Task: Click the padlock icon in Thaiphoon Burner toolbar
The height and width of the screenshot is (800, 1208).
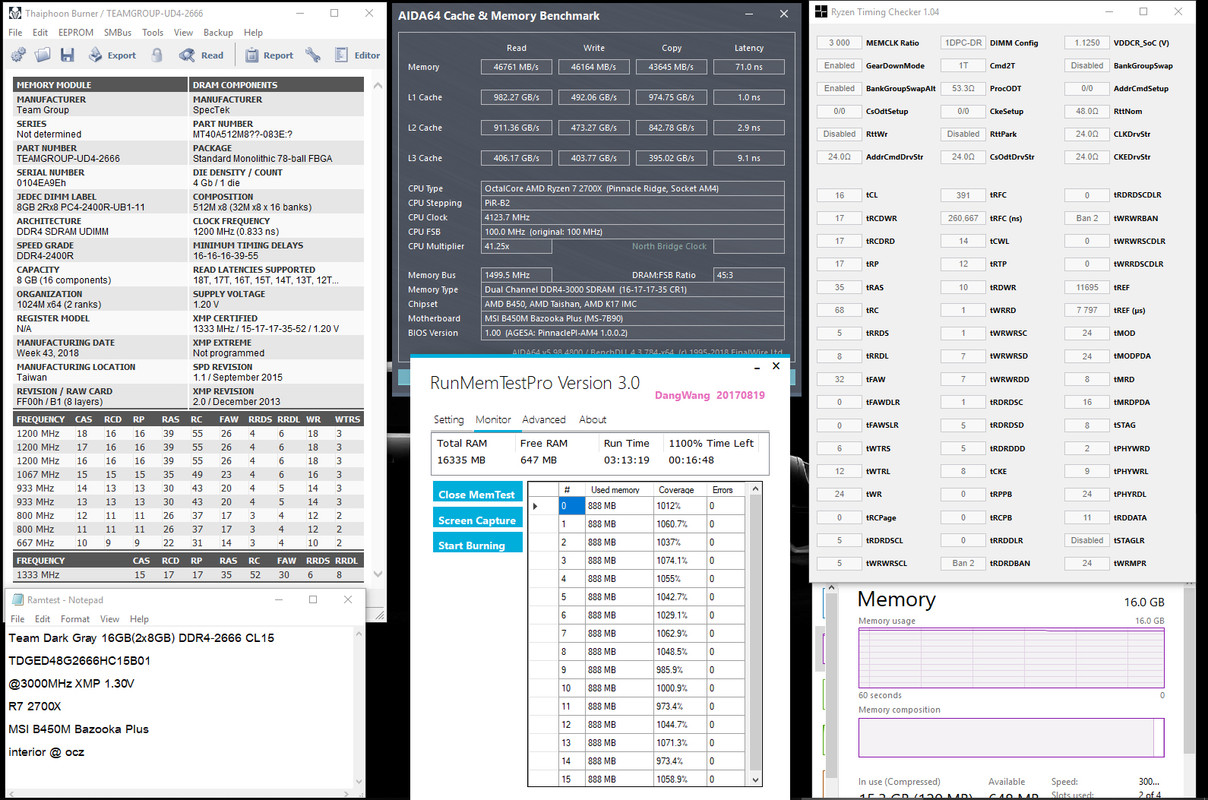Action: [157, 55]
